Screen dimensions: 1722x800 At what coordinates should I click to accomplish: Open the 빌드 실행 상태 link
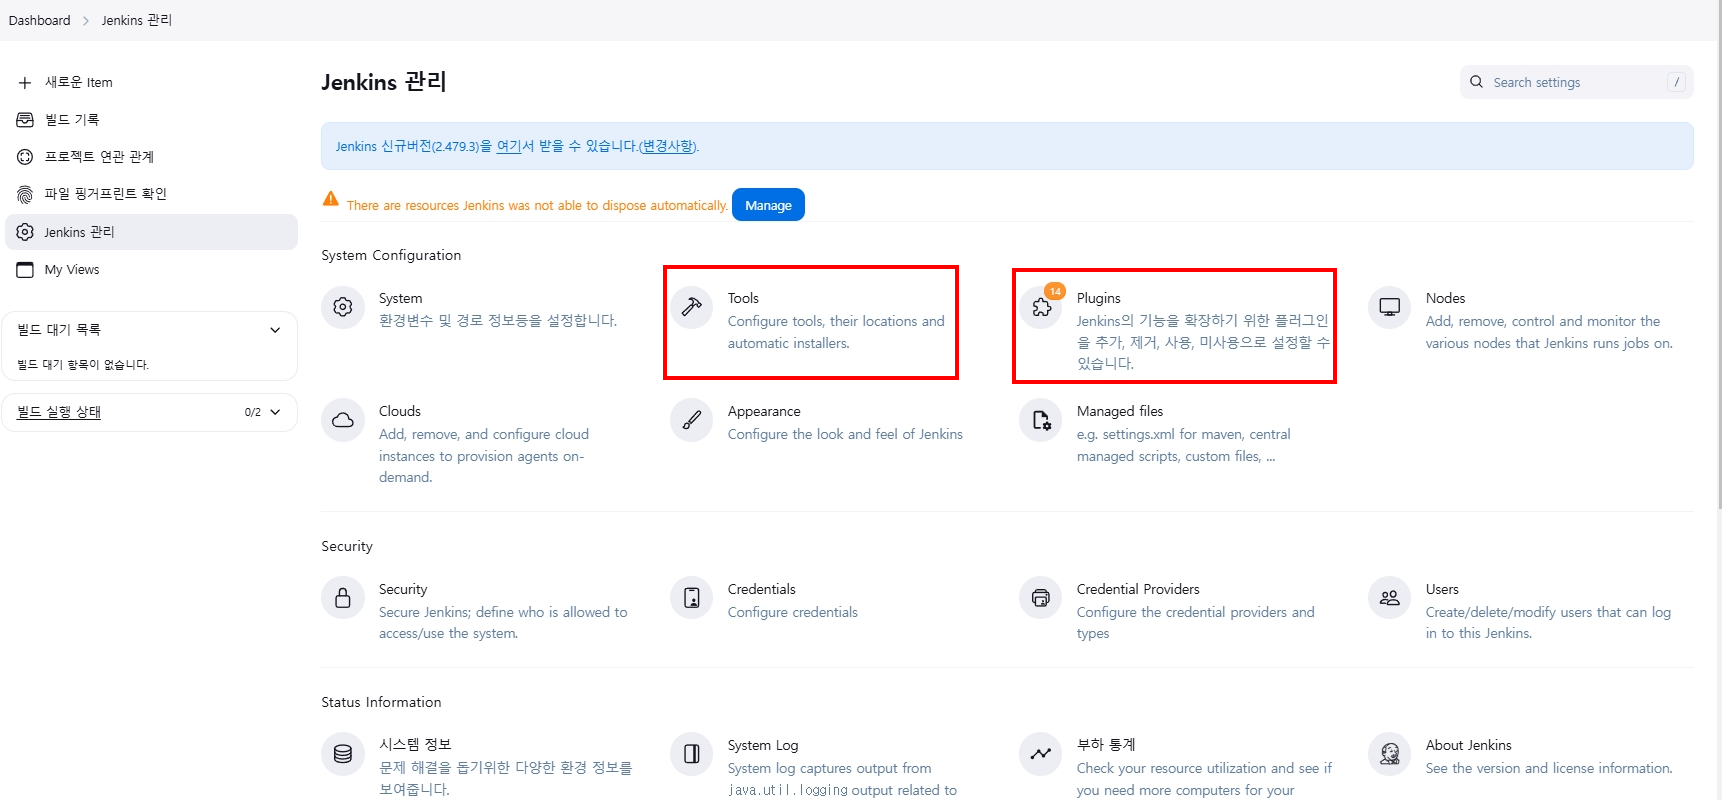59,412
